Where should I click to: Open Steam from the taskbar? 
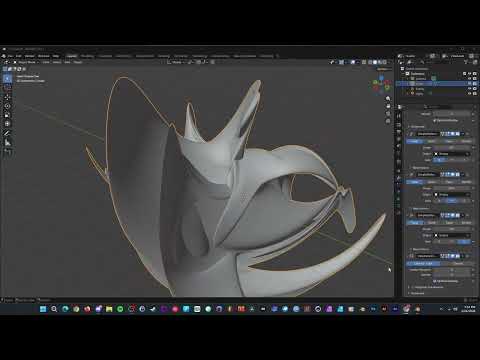[153, 309]
